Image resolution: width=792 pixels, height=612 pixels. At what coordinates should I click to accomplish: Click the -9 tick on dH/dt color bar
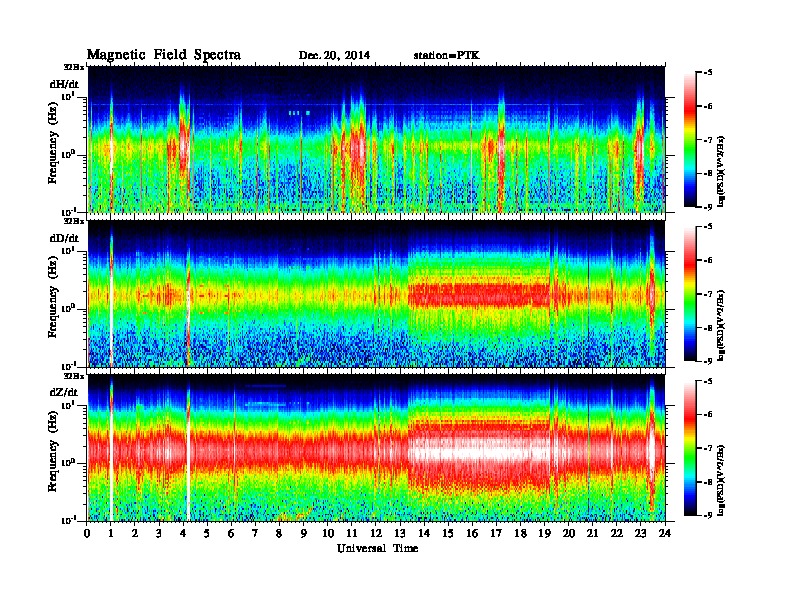click(708, 207)
